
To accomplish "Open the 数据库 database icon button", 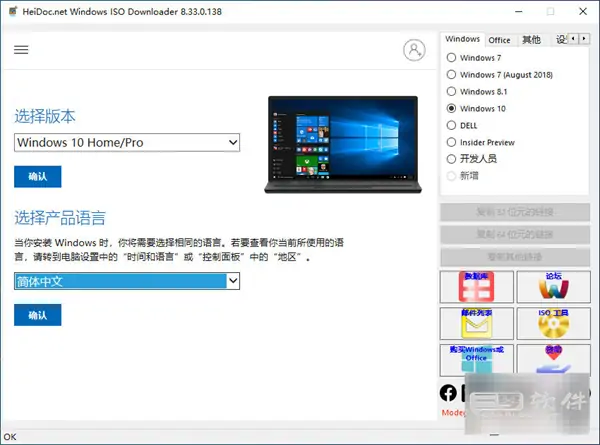I will pyautogui.click(x=477, y=287).
